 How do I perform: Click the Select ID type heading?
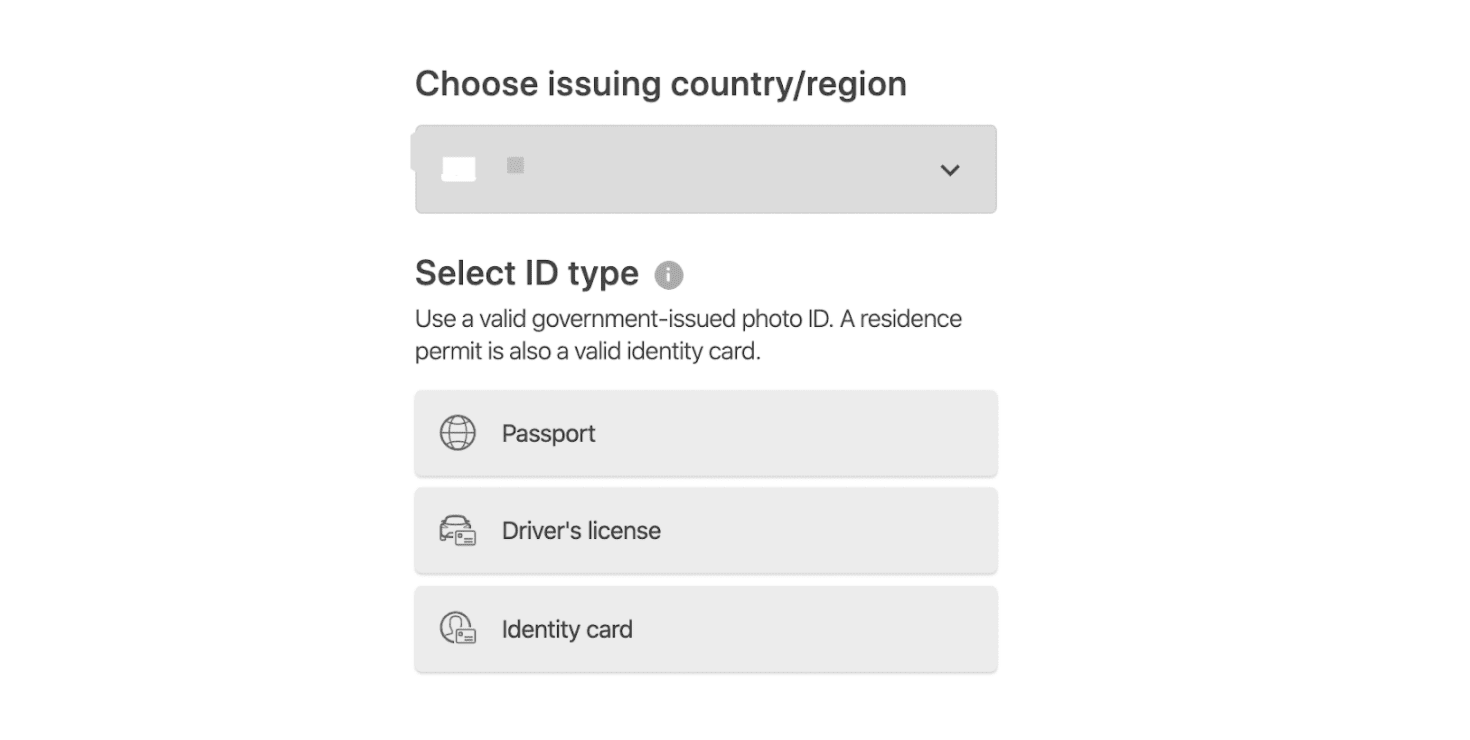tap(527, 273)
